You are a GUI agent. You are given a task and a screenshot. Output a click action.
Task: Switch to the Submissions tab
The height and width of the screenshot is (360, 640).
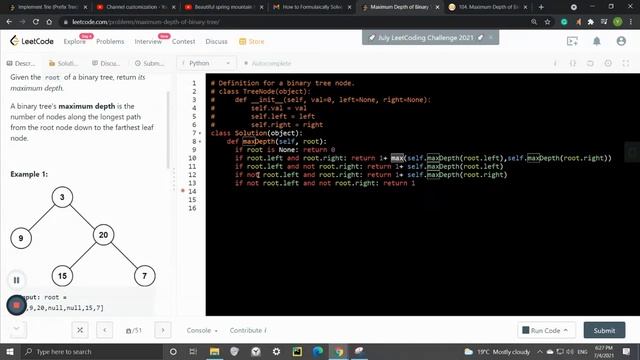149,63
